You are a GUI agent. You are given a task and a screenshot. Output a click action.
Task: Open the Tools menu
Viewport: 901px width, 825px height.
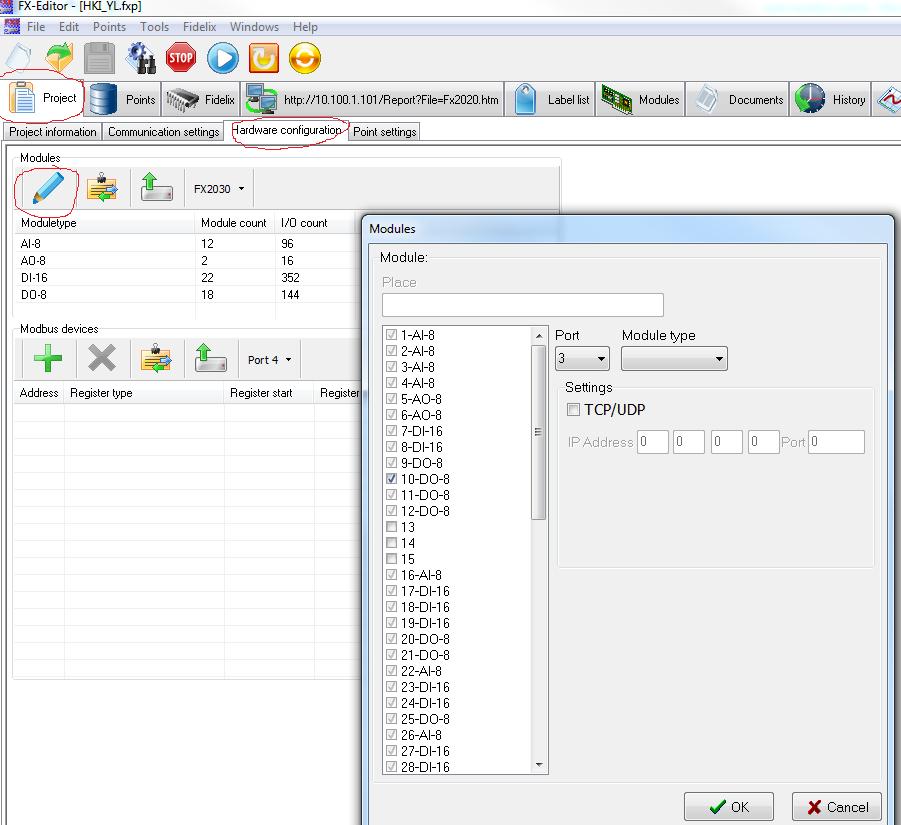click(154, 26)
